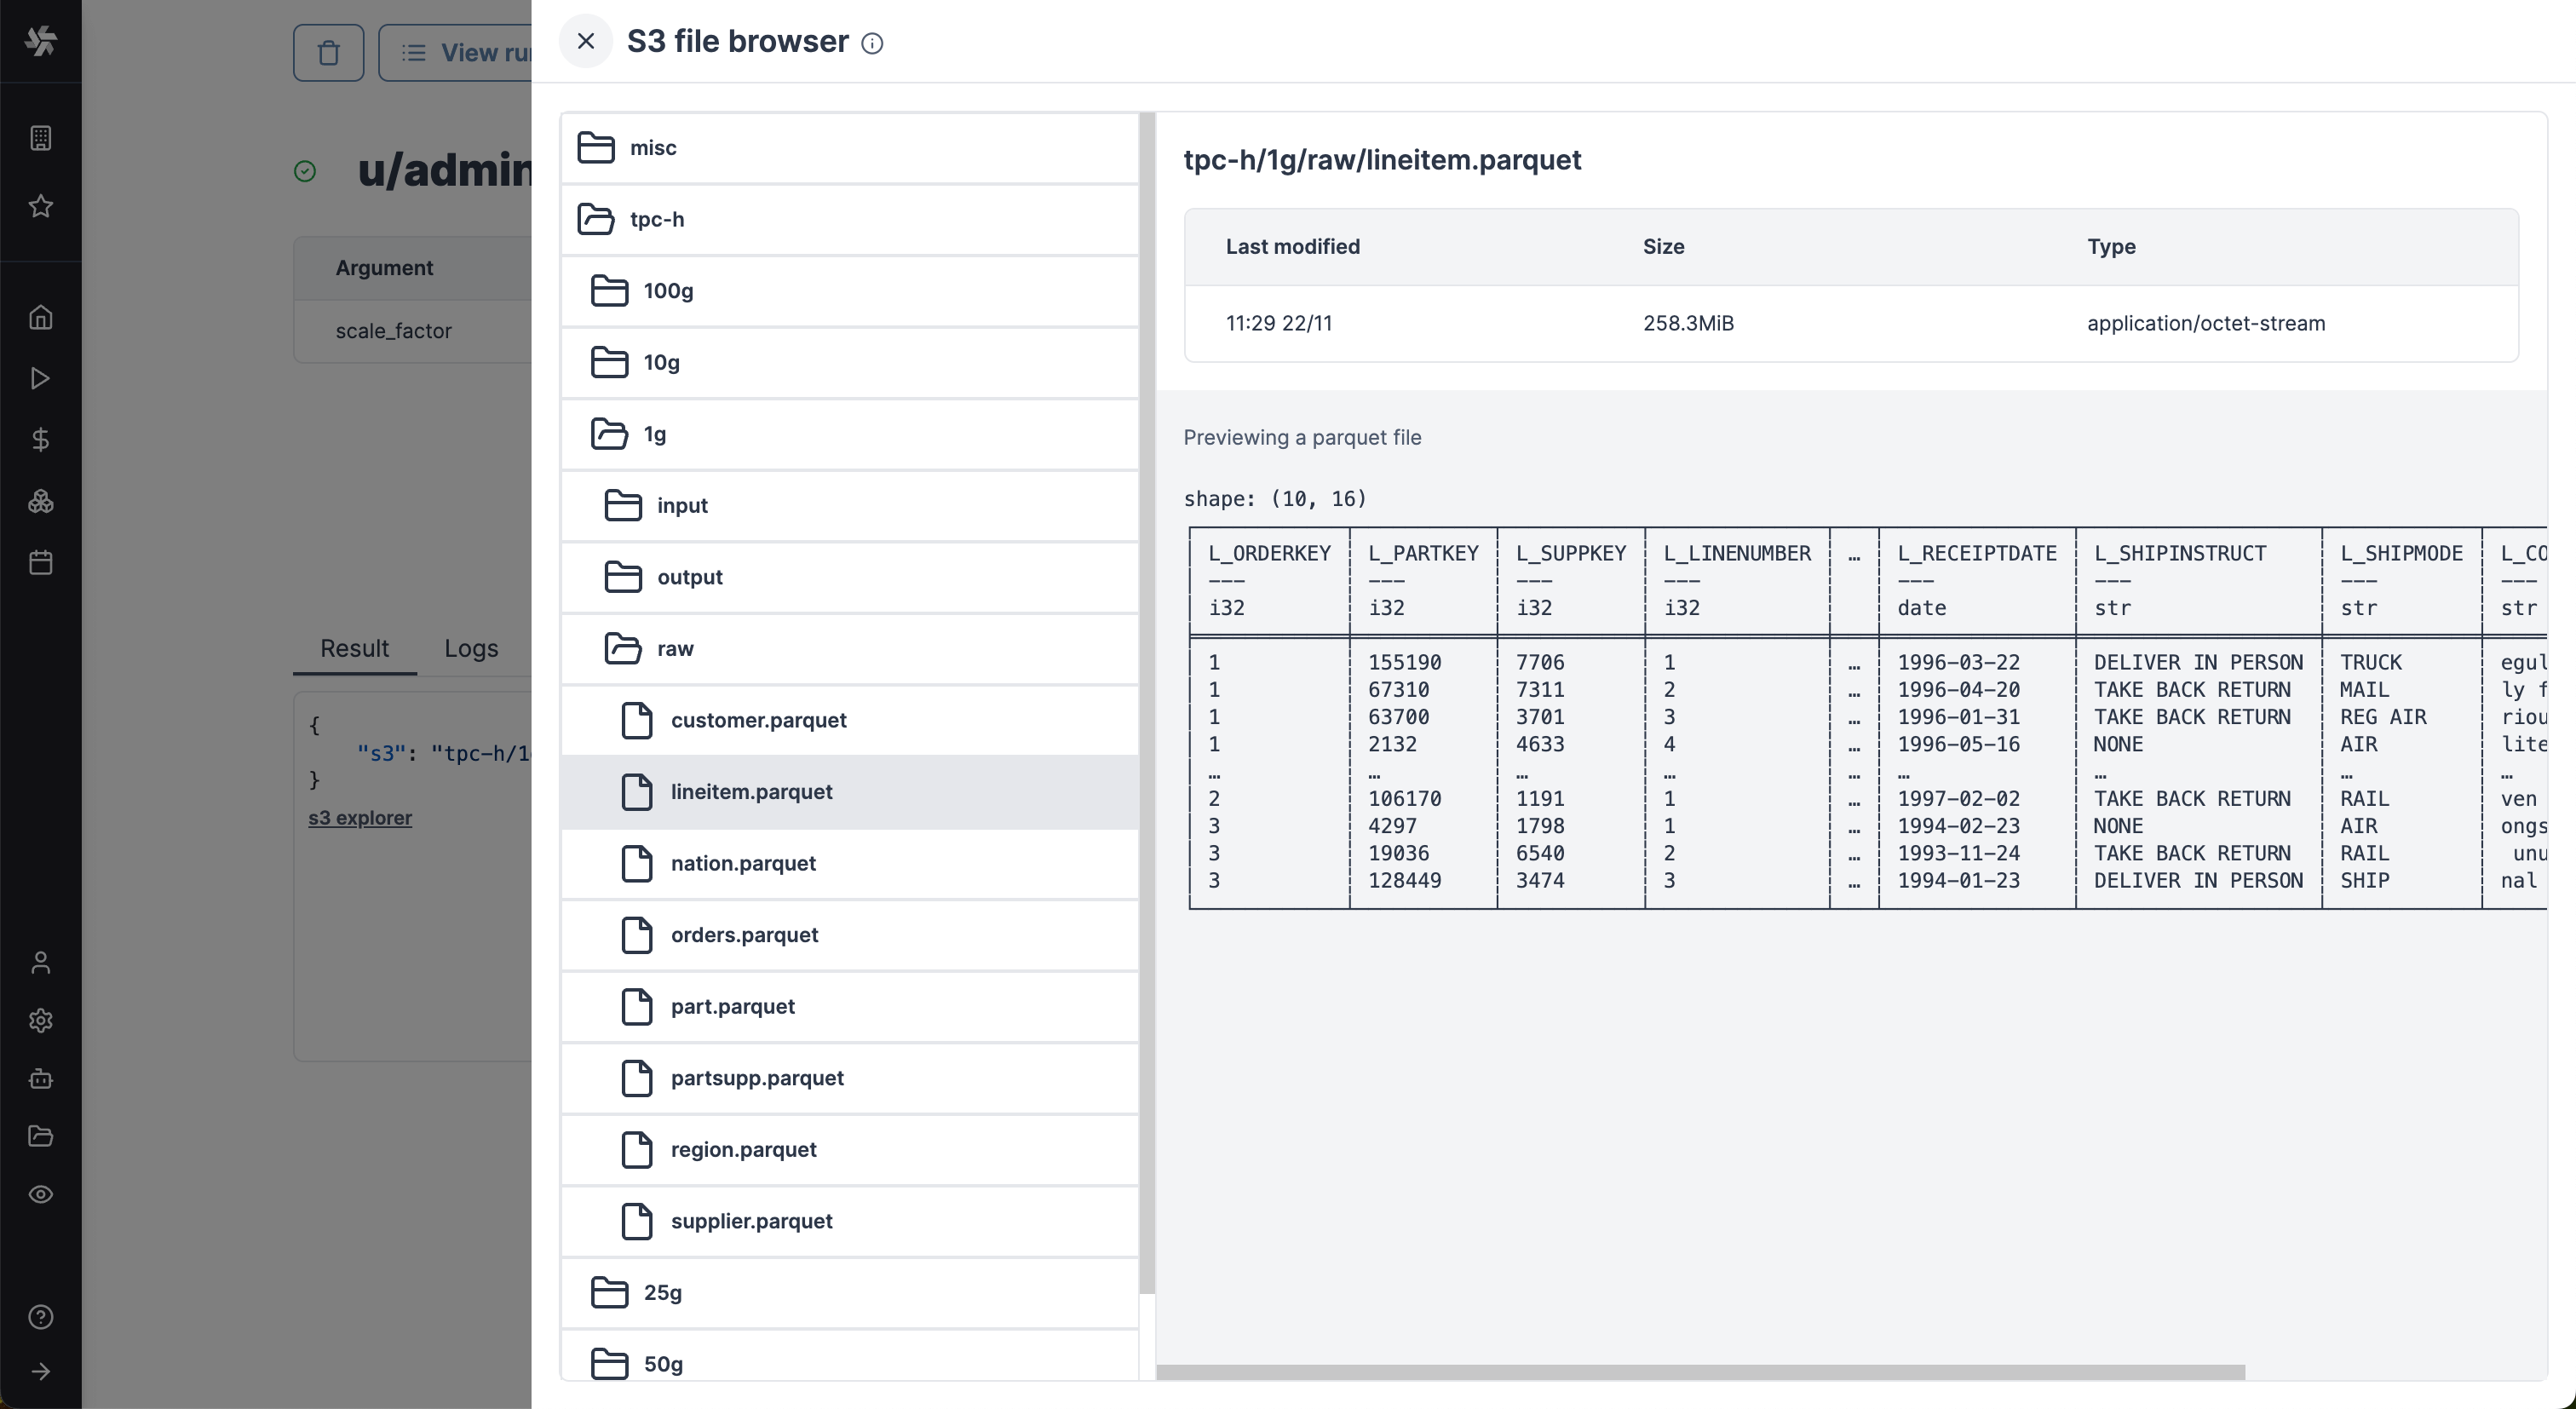Click the S3 file browser info icon

point(871,43)
